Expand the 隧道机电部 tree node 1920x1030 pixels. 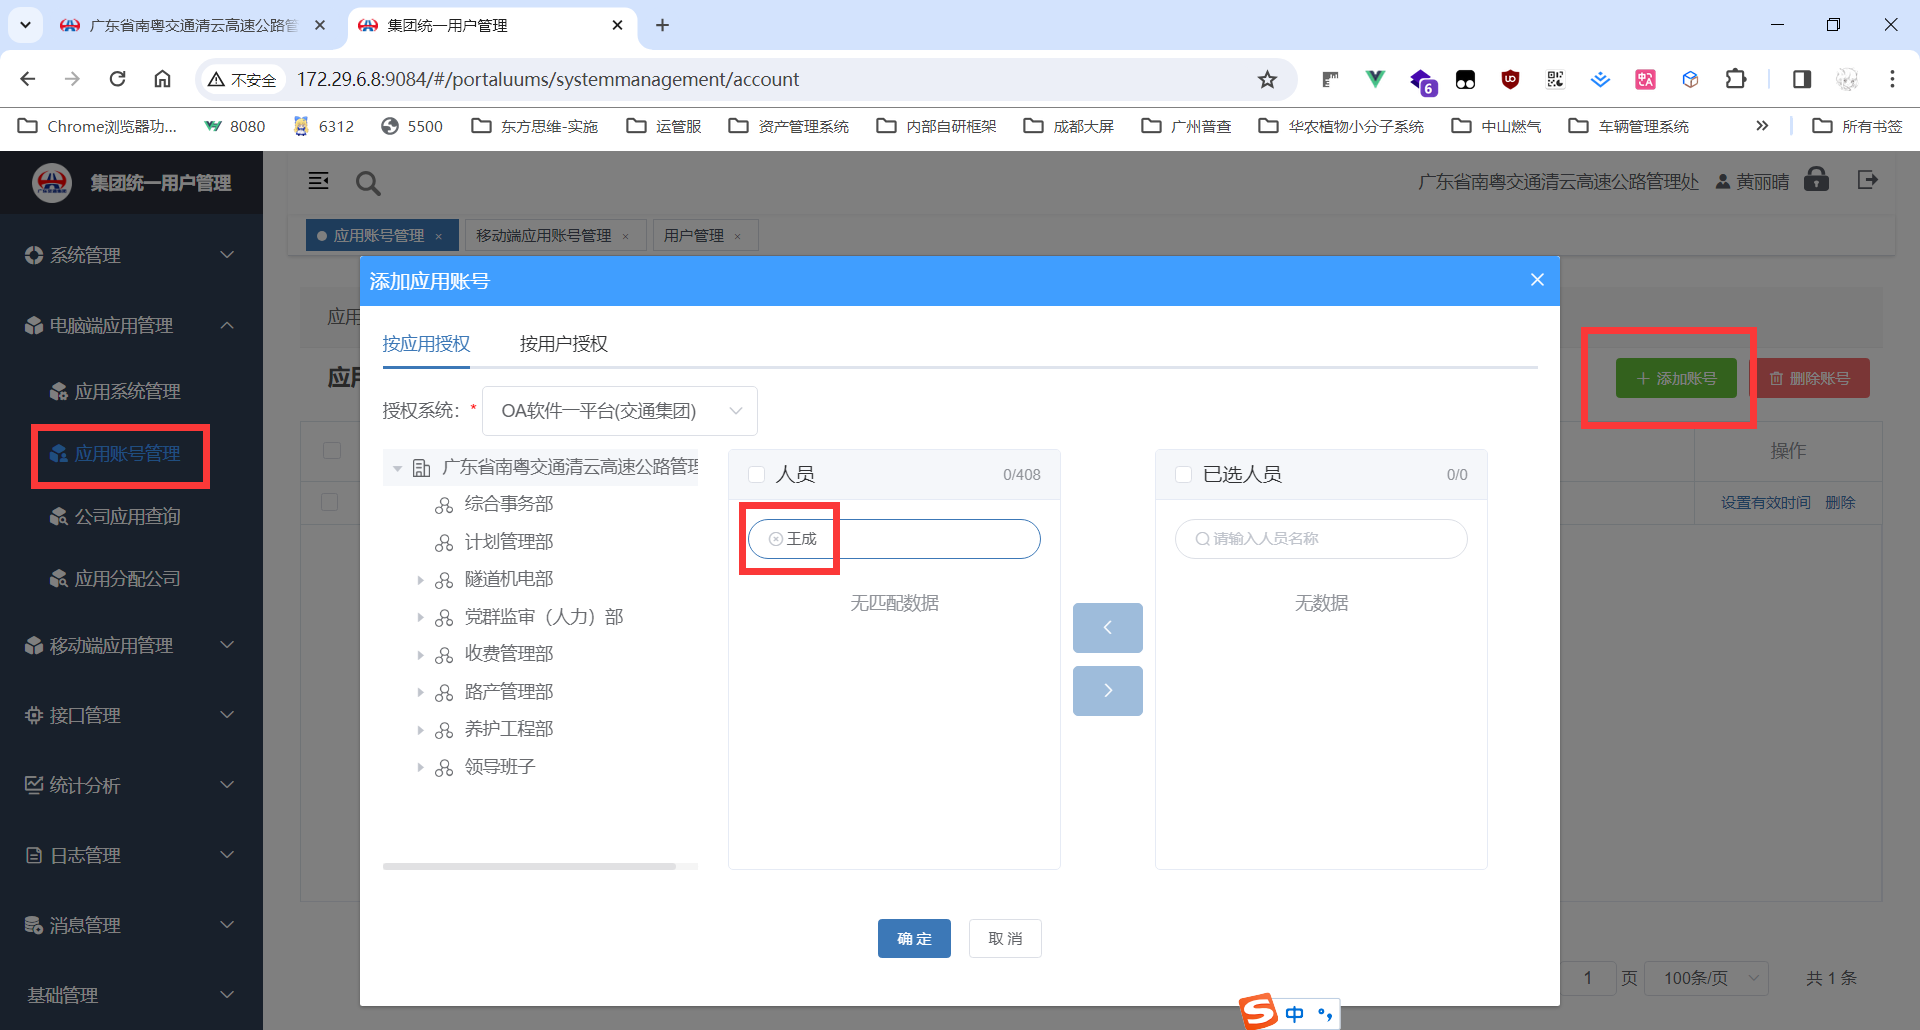pyautogui.click(x=420, y=579)
